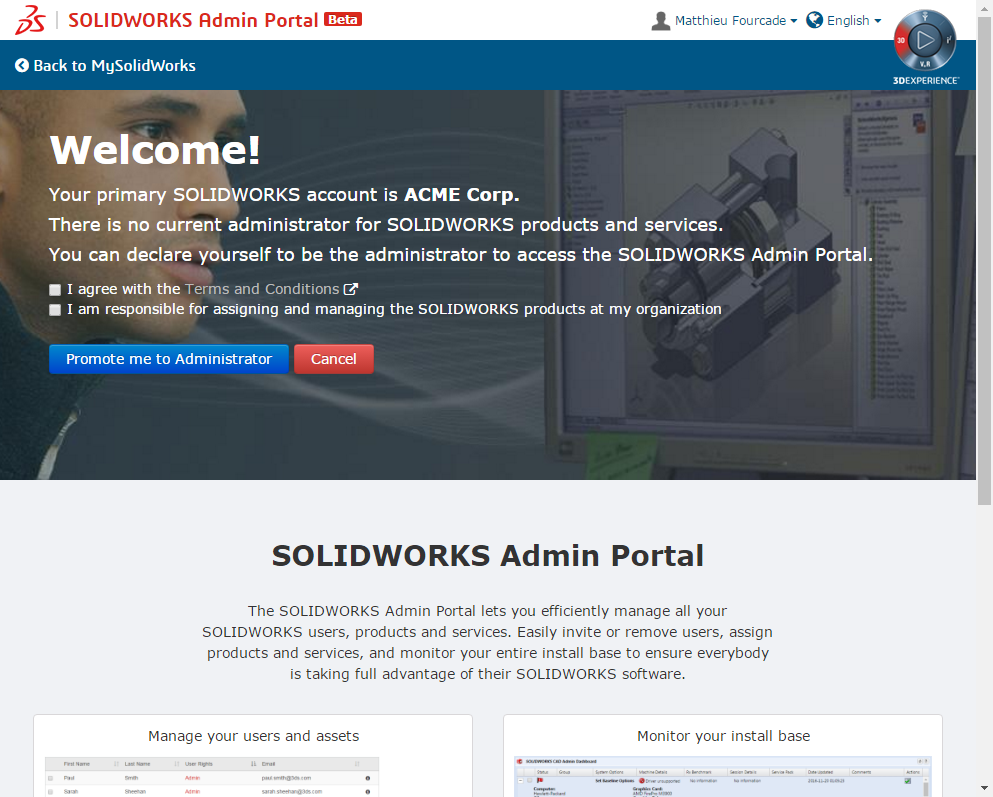Click the Monitor your install base preview
Viewport: 993px width, 797px height.
pyautogui.click(x=723, y=775)
